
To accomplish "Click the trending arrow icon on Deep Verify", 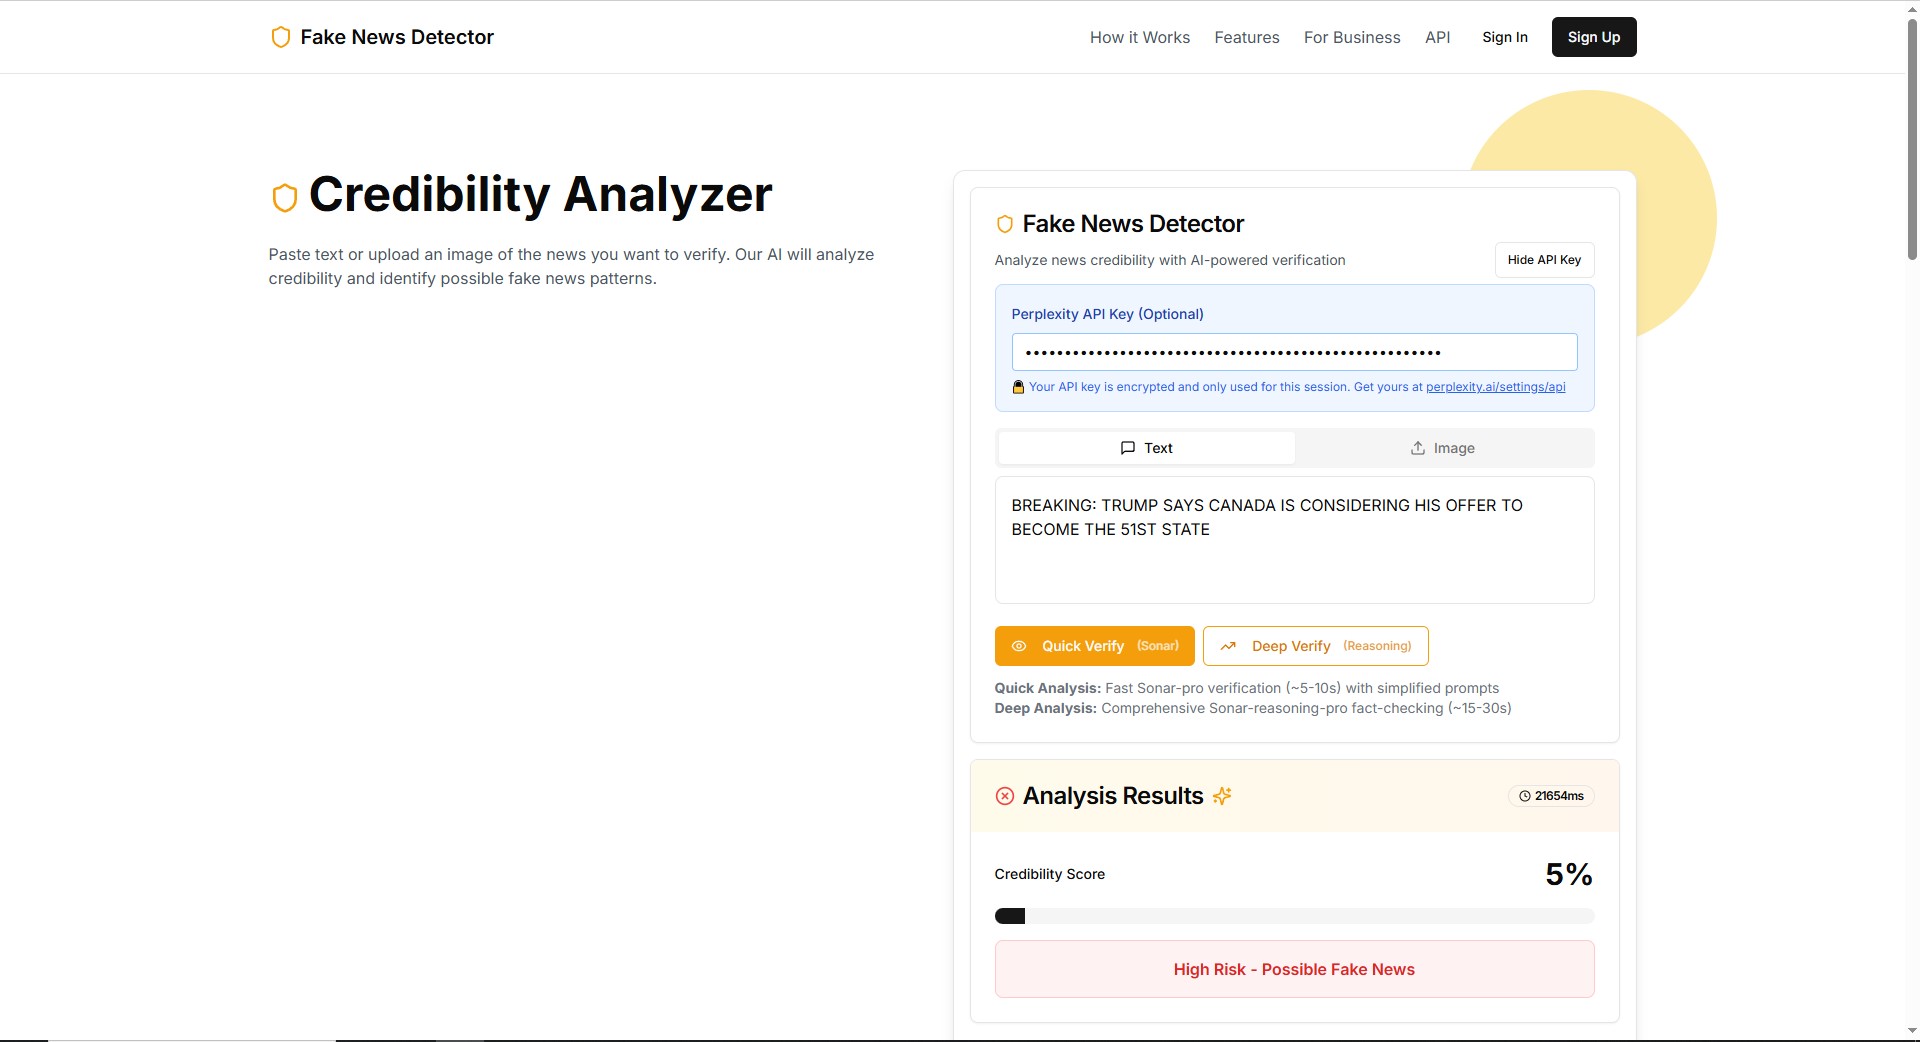I will (x=1230, y=646).
